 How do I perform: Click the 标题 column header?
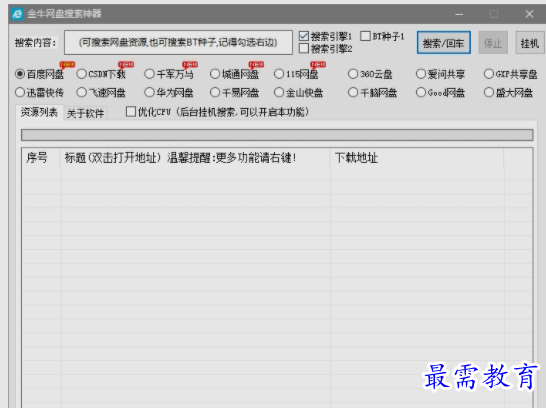click(195, 158)
